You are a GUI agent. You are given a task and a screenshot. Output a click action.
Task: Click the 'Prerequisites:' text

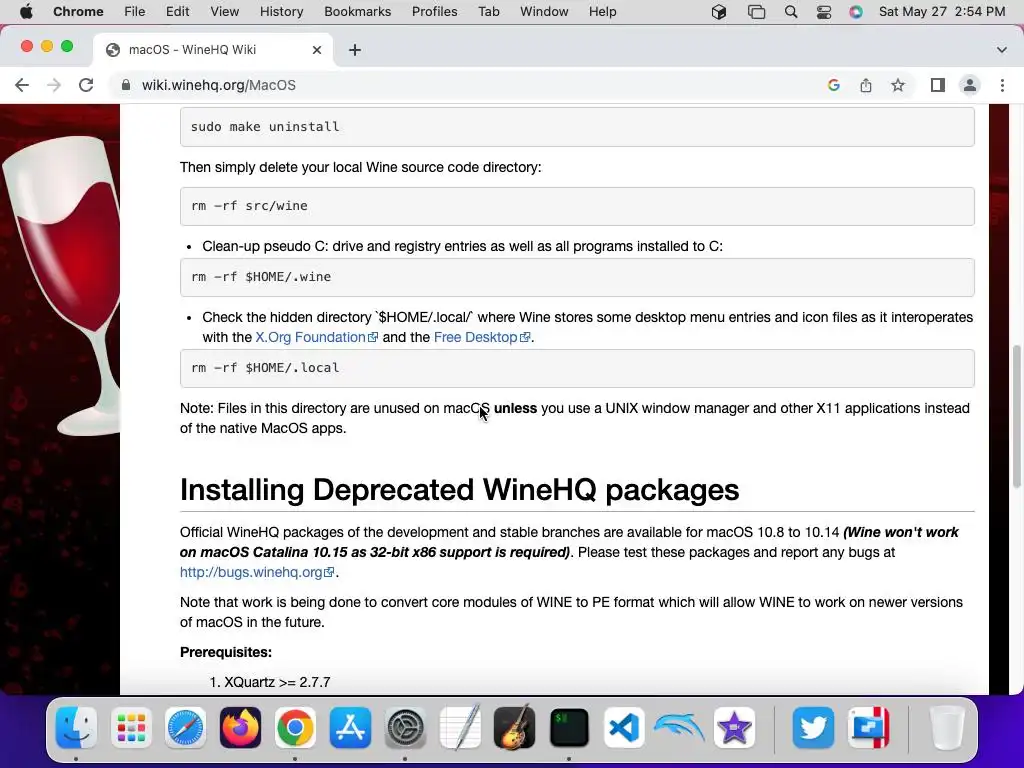click(225, 652)
